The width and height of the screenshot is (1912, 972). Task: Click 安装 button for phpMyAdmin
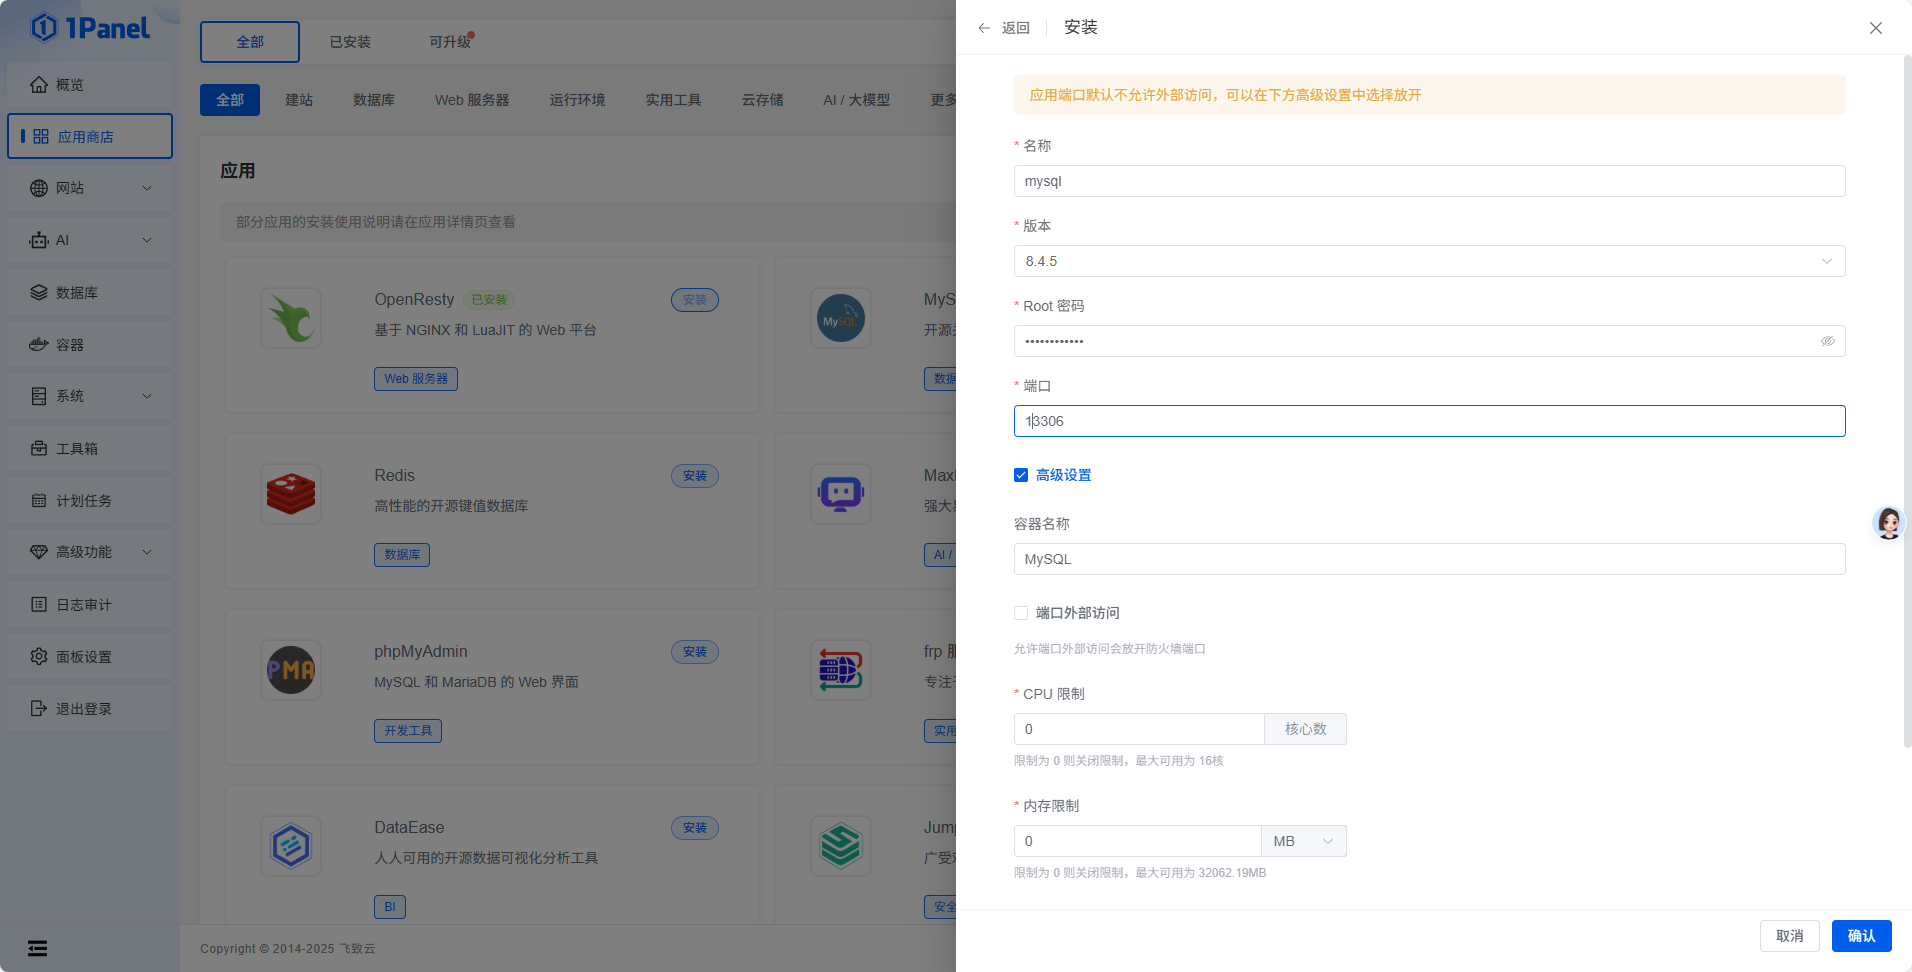coord(695,652)
